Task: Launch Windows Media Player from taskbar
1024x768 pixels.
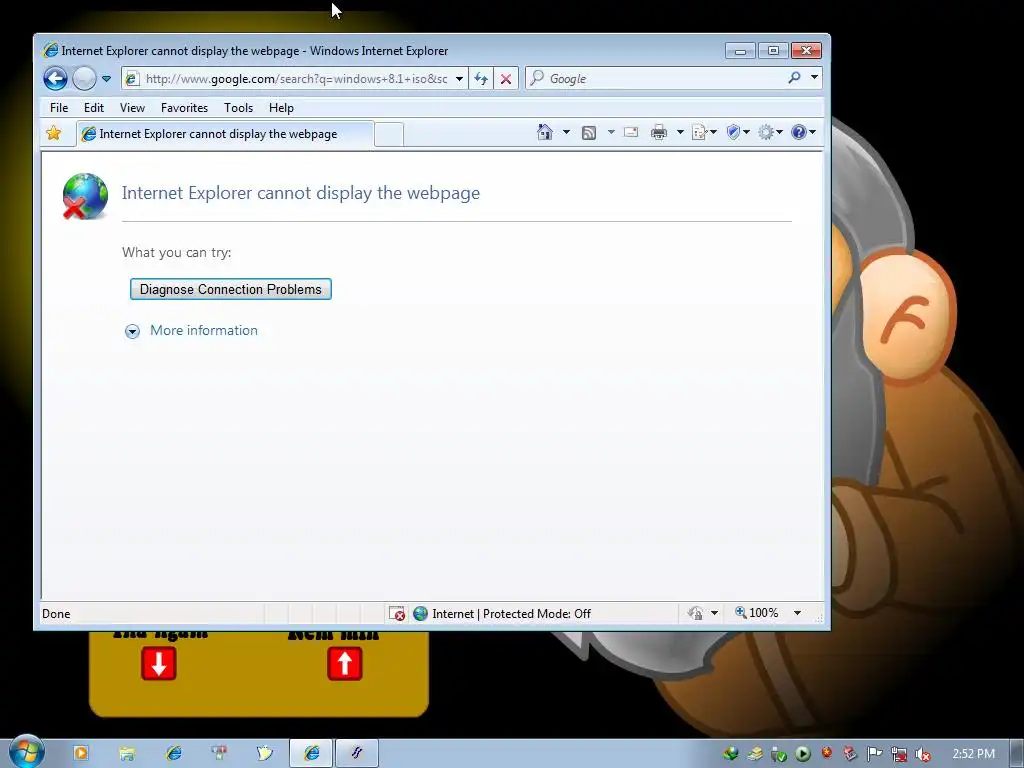Action: pyautogui.click(x=81, y=753)
